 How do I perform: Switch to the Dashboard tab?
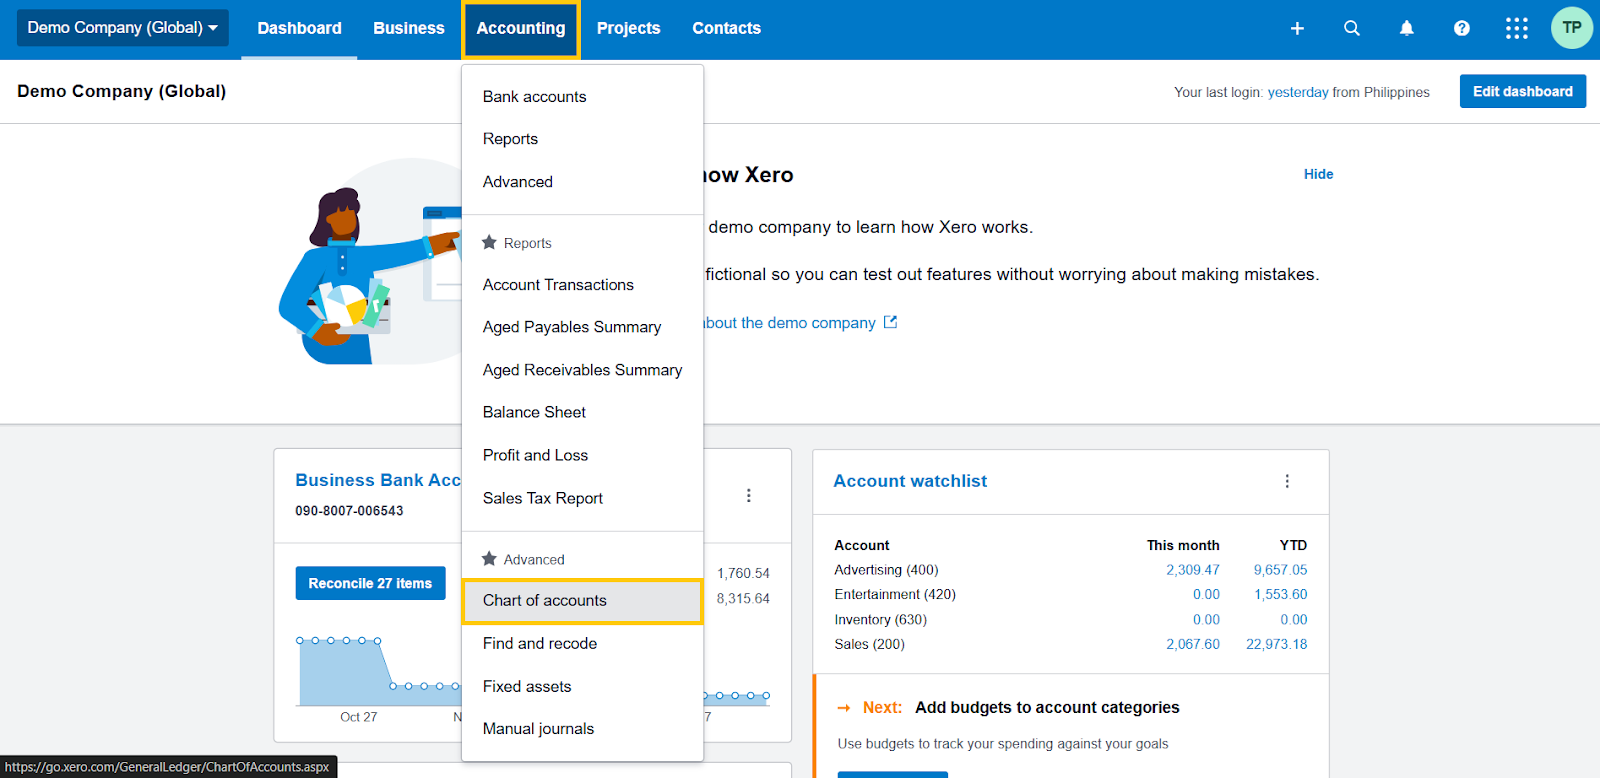(299, 28)
